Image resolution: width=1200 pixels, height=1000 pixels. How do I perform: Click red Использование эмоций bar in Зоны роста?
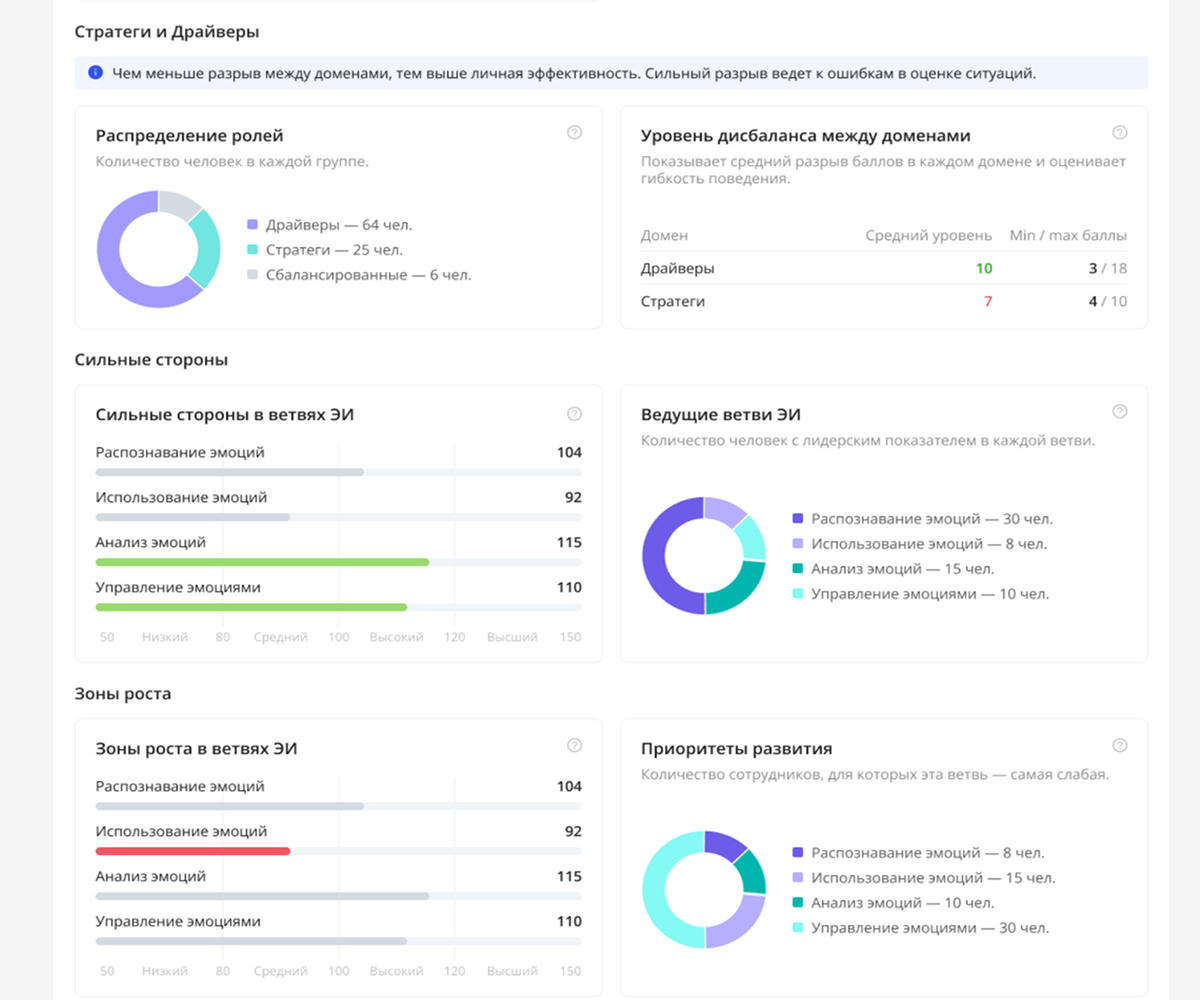coord(193,851)
